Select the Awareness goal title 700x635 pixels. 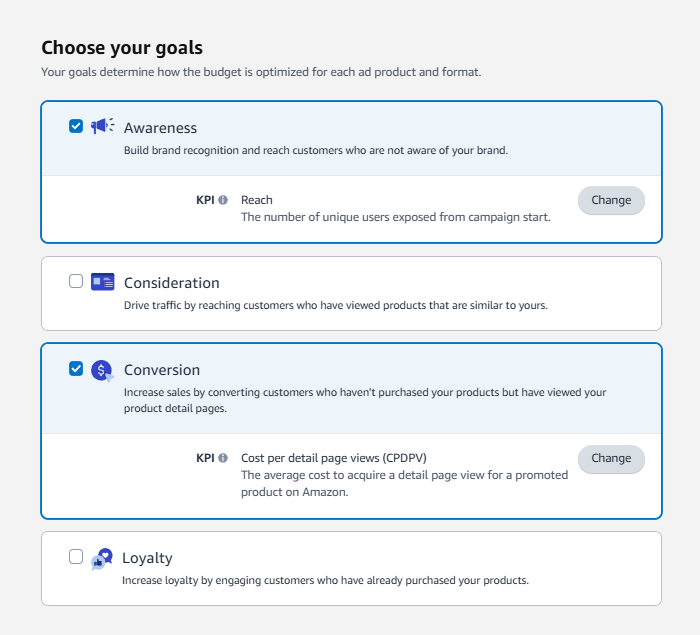(160, 128)
